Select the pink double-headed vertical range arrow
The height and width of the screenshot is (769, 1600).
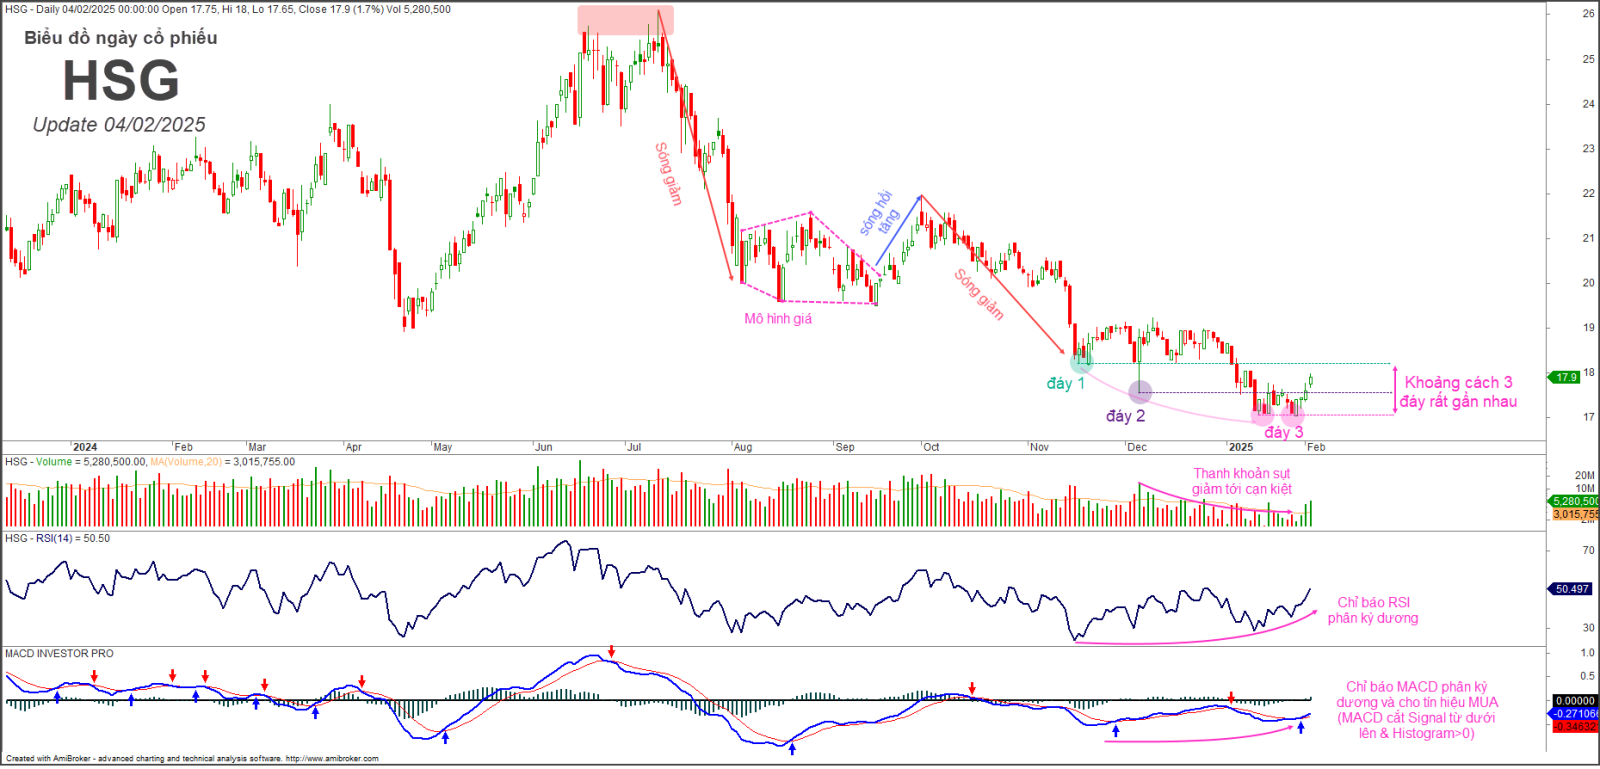click(1395, 390)
